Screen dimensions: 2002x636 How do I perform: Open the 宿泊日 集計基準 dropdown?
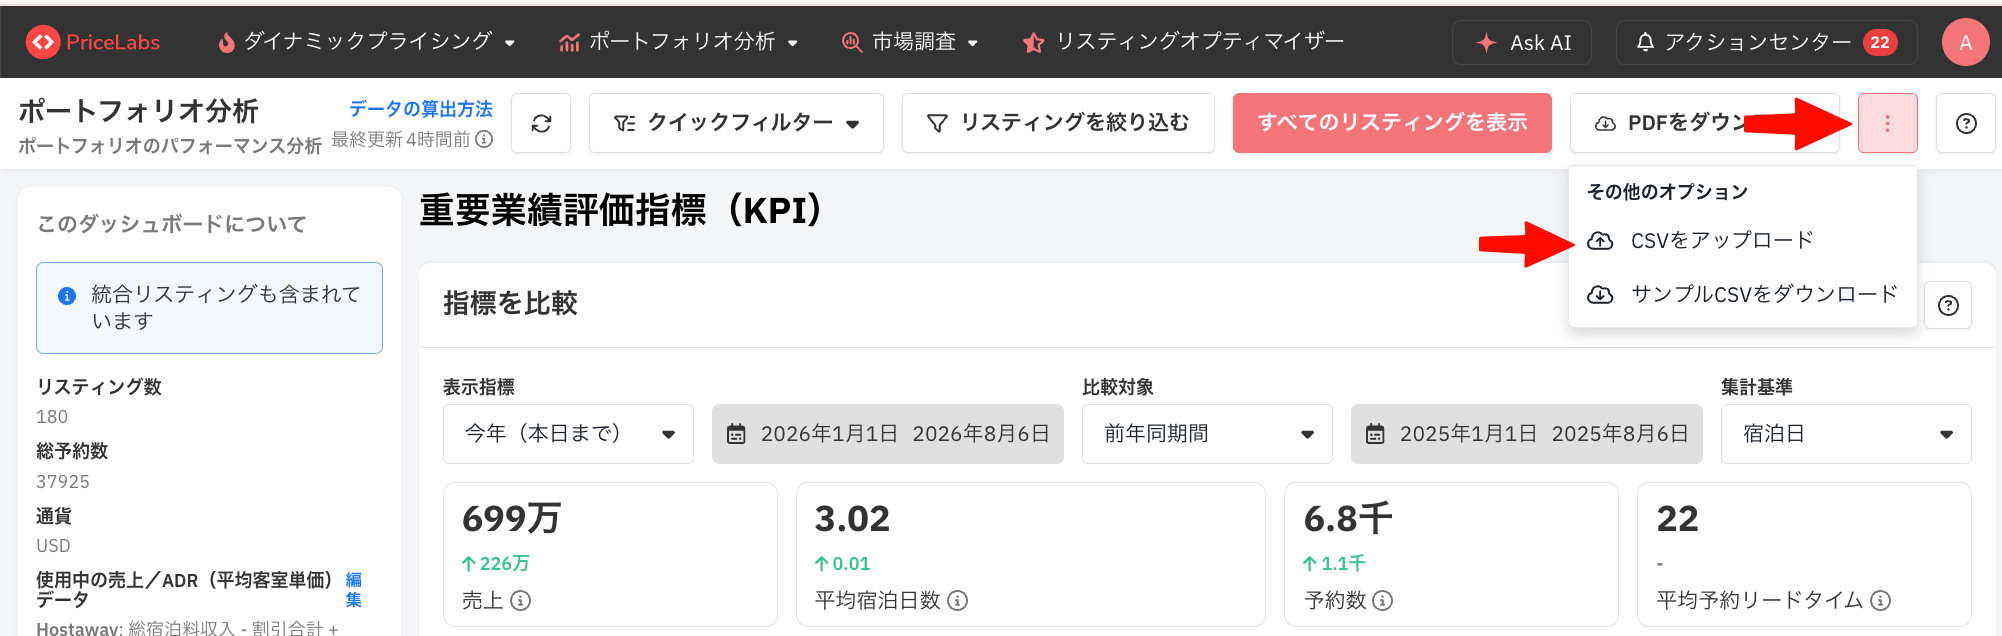tap(1846, 434)
